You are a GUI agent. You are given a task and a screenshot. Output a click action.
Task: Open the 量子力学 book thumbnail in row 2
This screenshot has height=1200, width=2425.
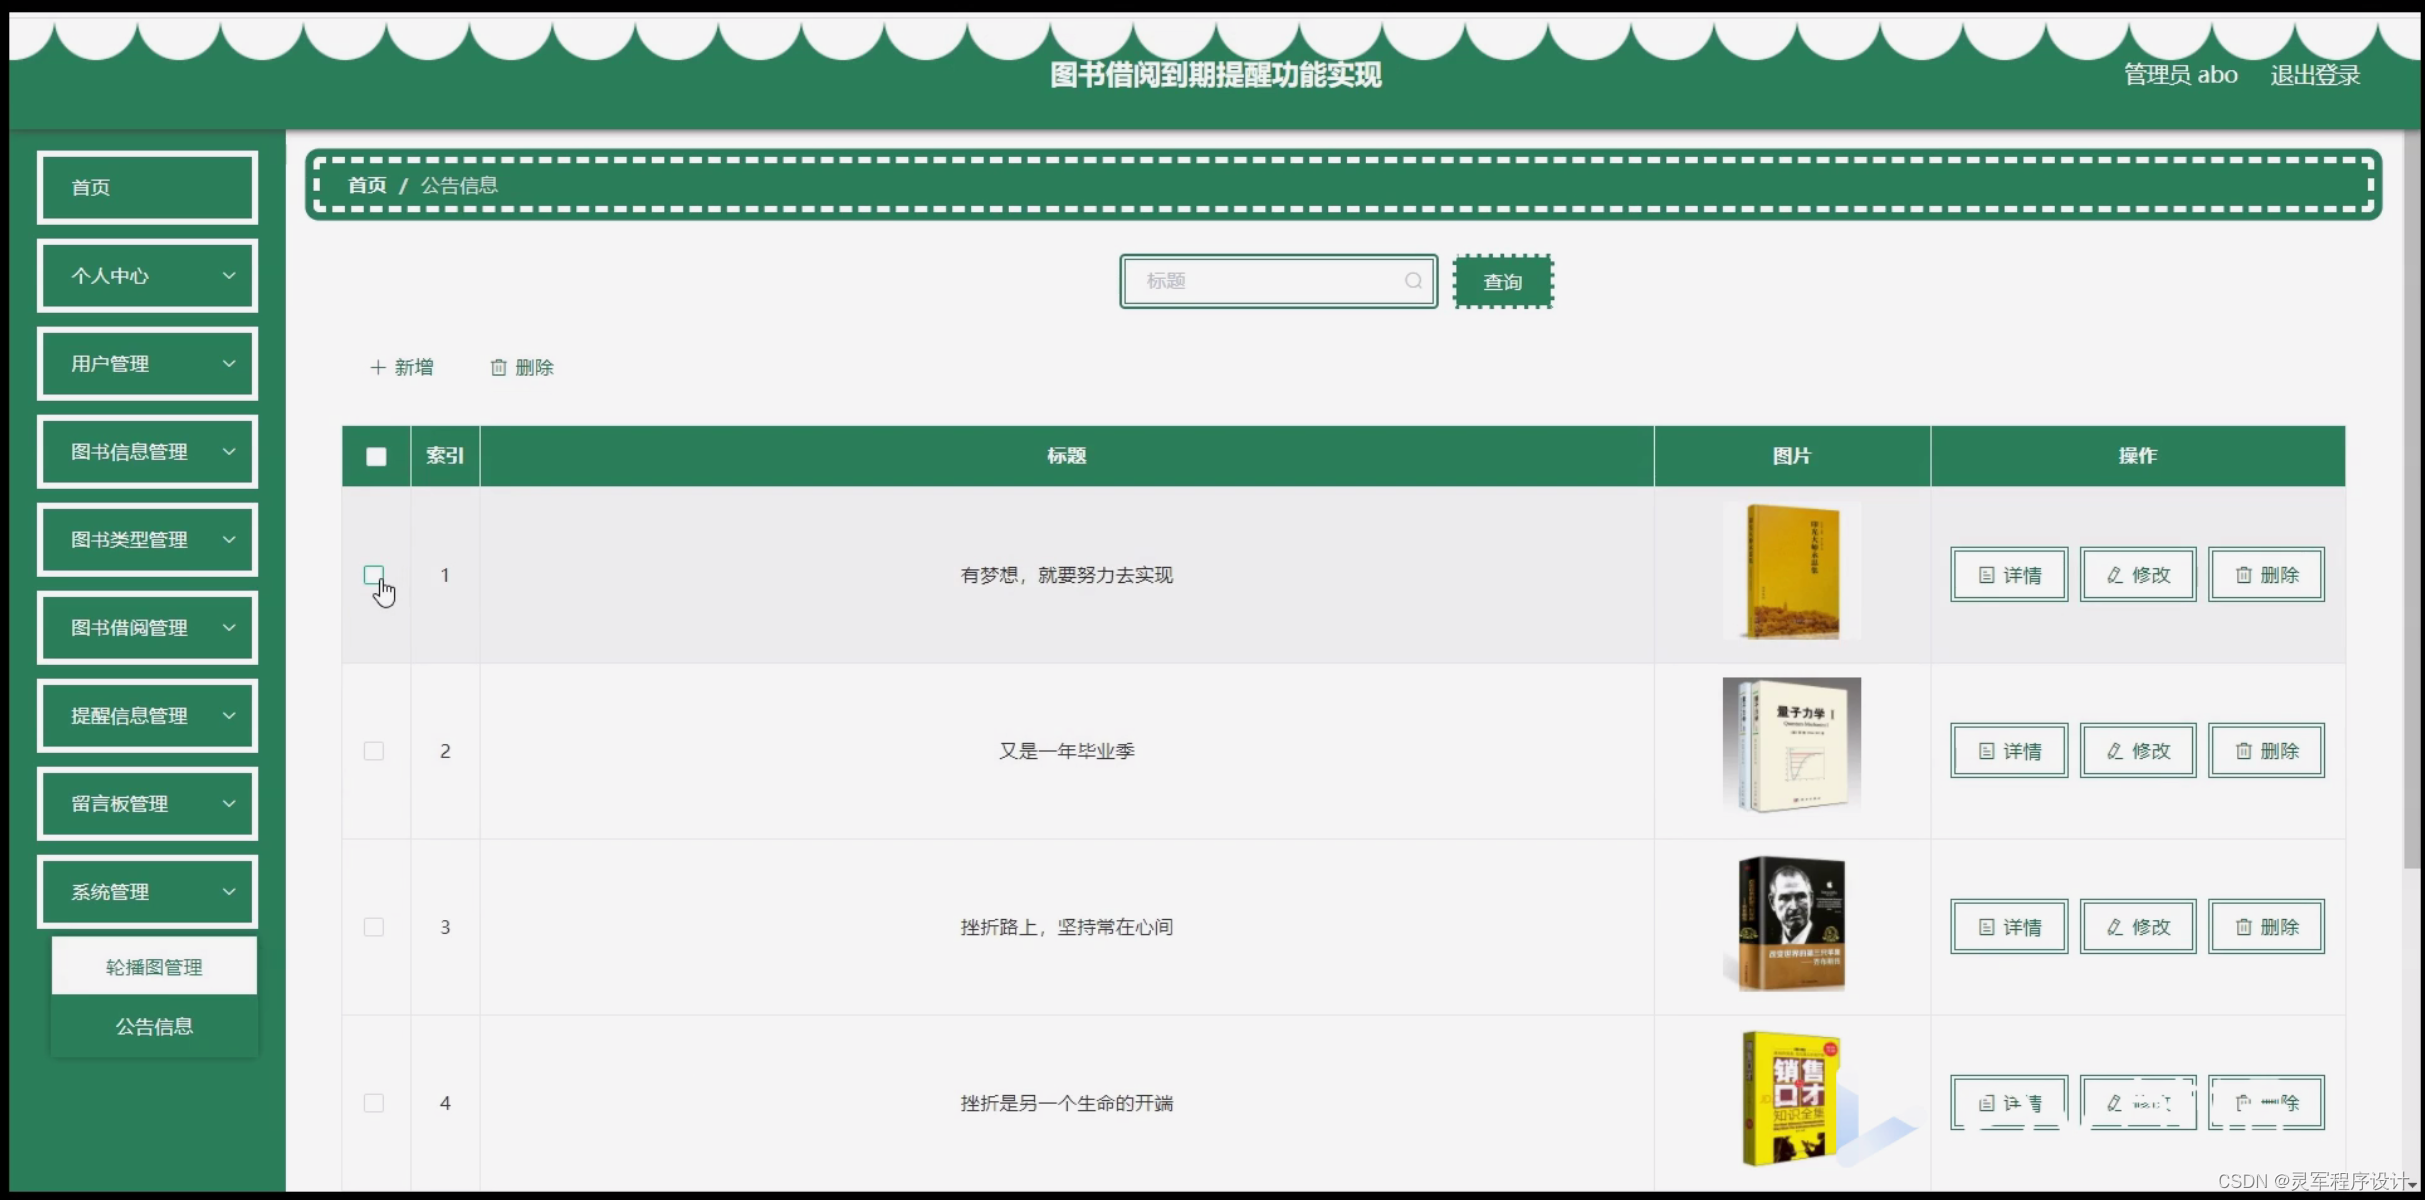click(x=1791, y=746)
